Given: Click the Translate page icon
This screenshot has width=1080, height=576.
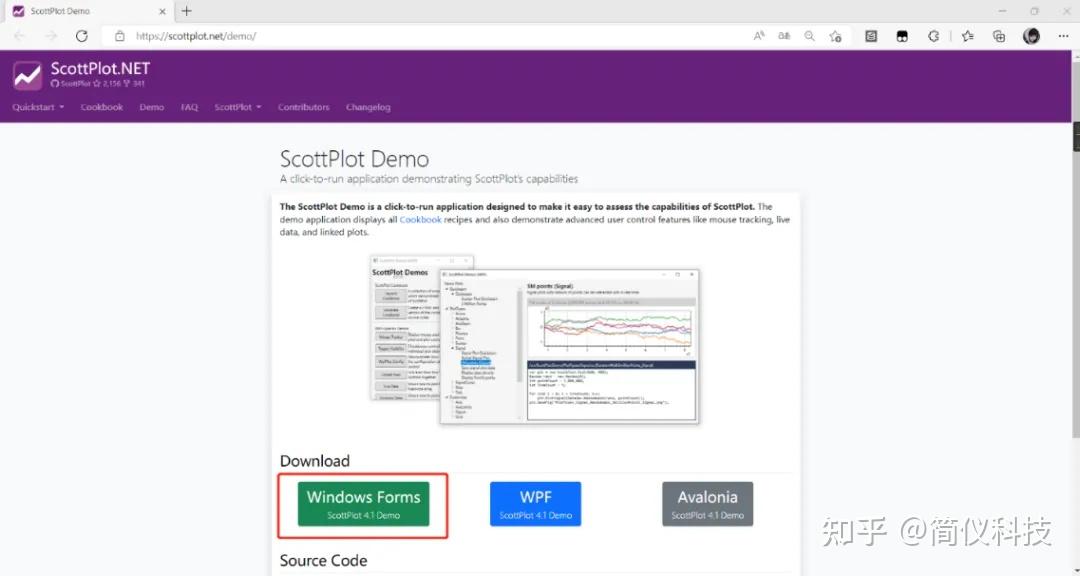Looking at the screenshot, I should [x=784, y=36].
